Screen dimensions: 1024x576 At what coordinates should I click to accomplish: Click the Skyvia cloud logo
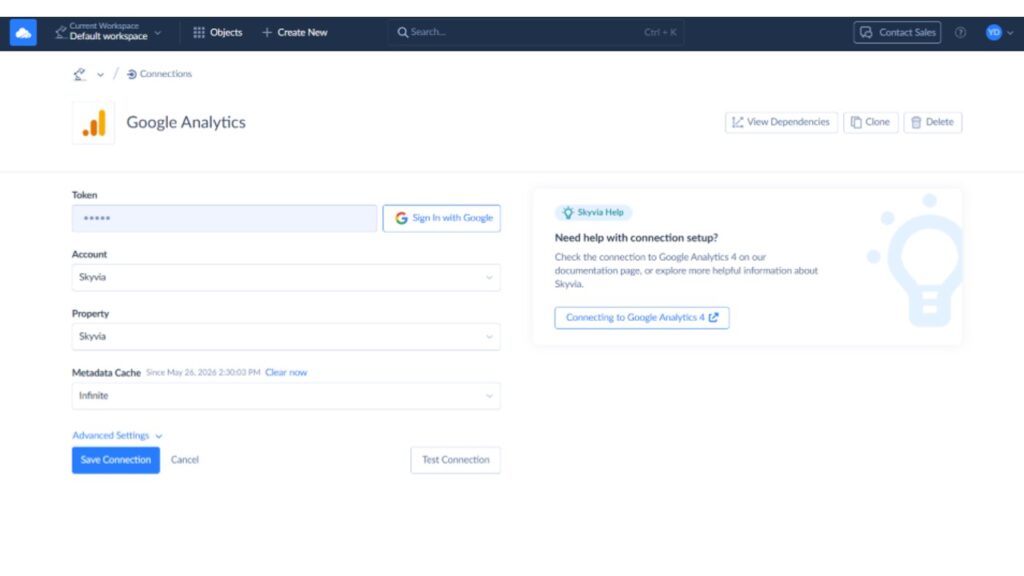click(x=23, y=33)
